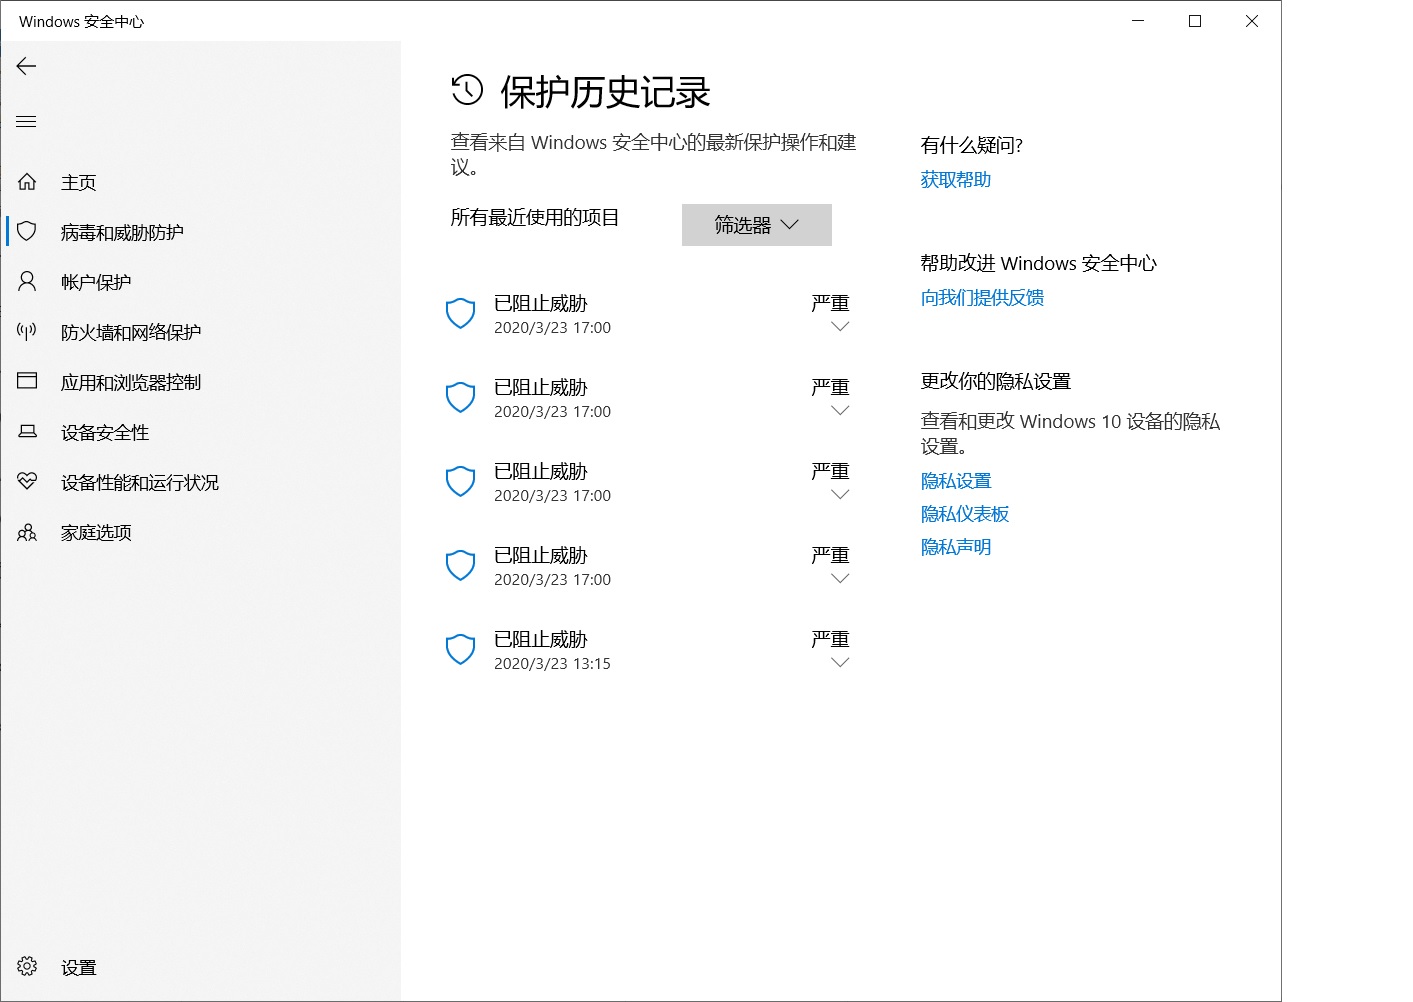This screenshot has height=1002, width=1413.
Task: Expand the 13:15 已阻止威胁 chevron
Action: click(x=840, y=663)
